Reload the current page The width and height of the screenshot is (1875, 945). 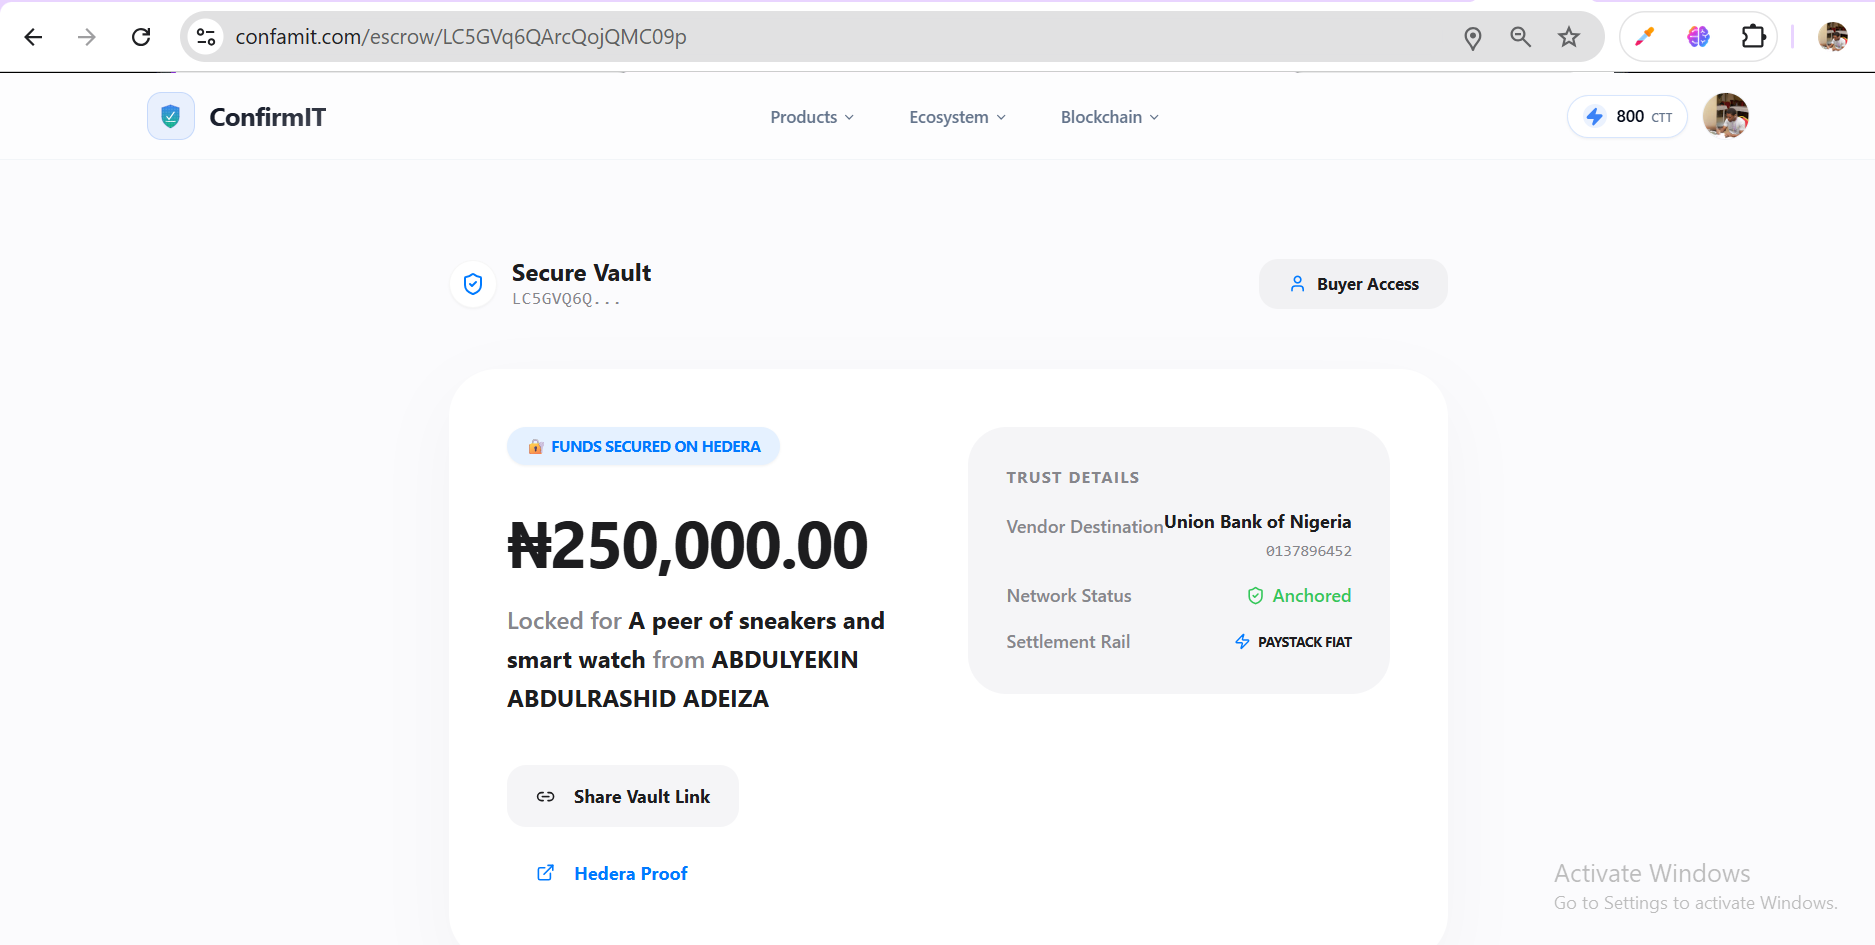141,37
